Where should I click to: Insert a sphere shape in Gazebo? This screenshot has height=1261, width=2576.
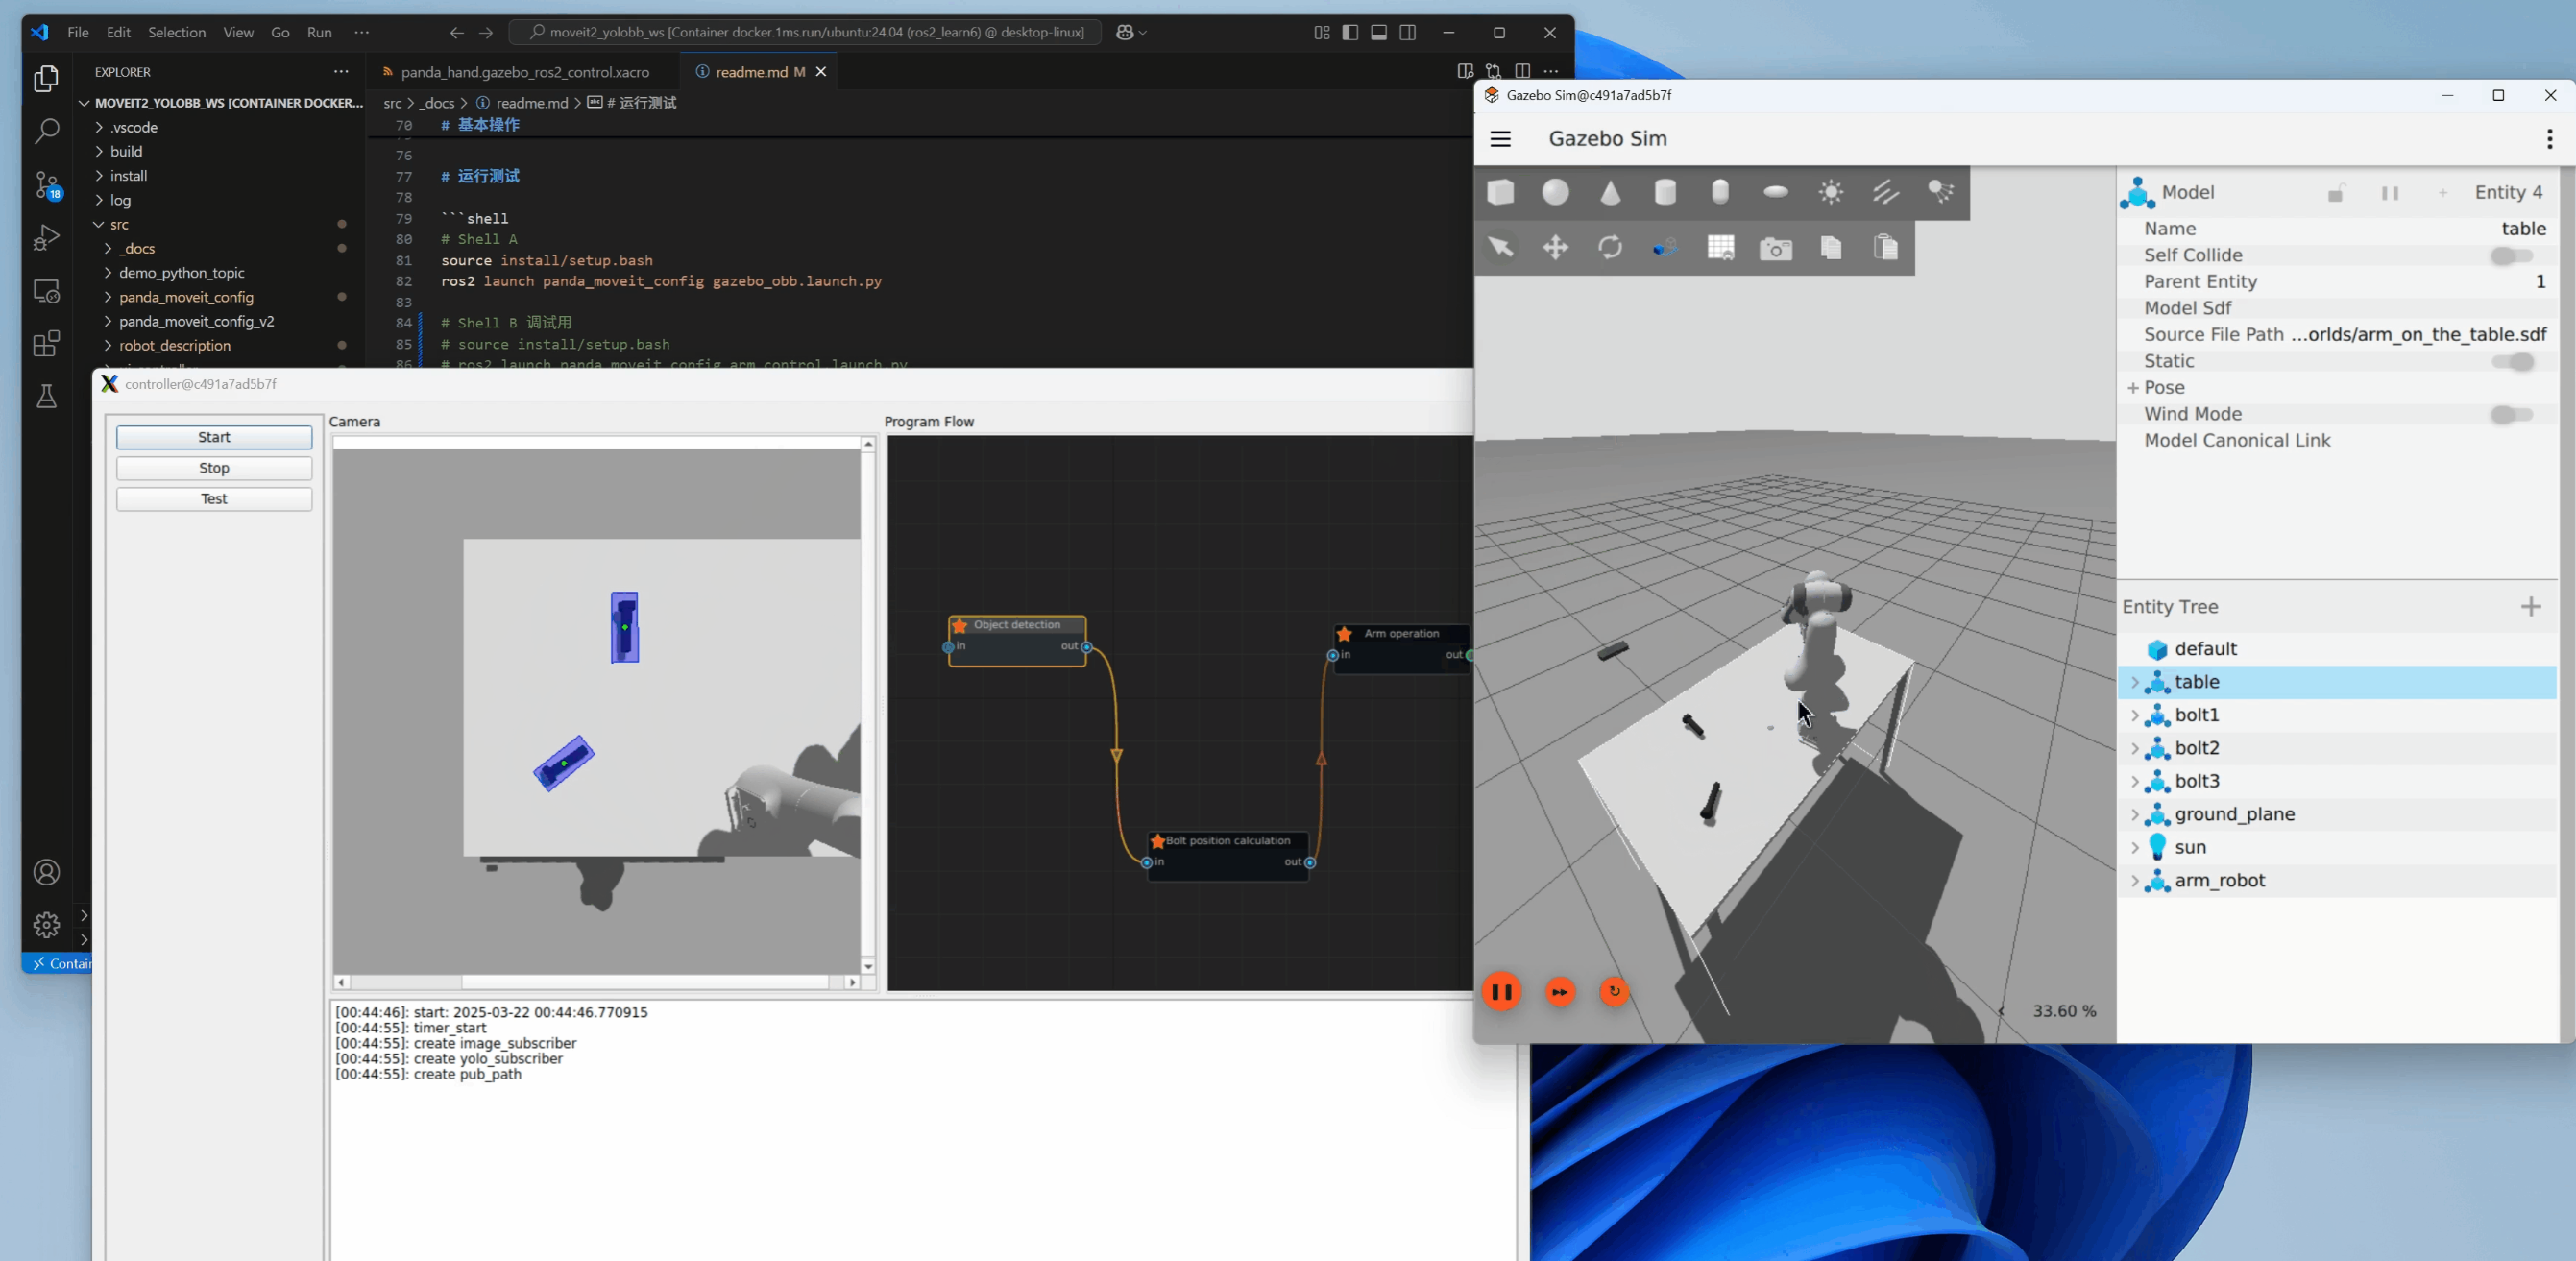[x=1555, y=192]
